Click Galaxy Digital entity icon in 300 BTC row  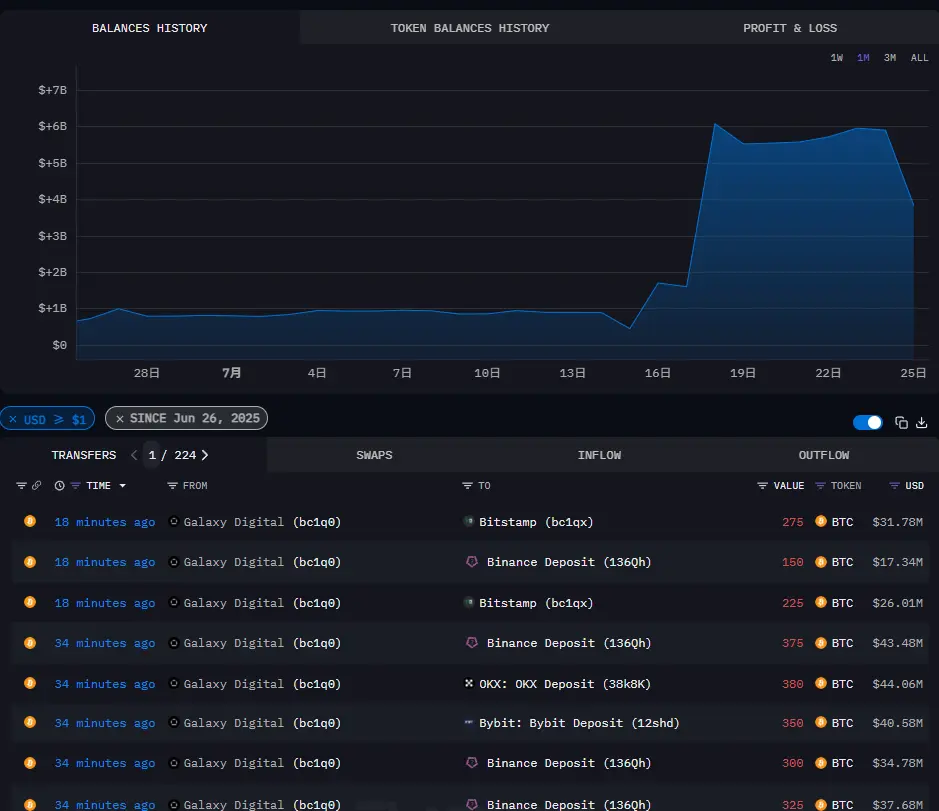[174, 762]
